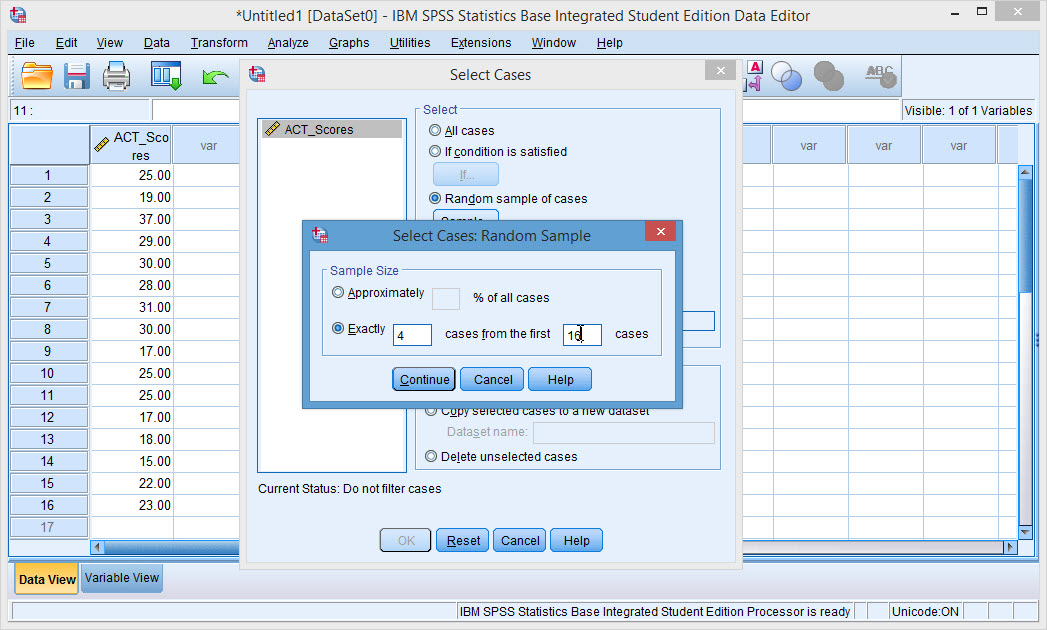This screenshot has width=1047, height=630.
Task: Open the View menu
Action: [110, 43]
